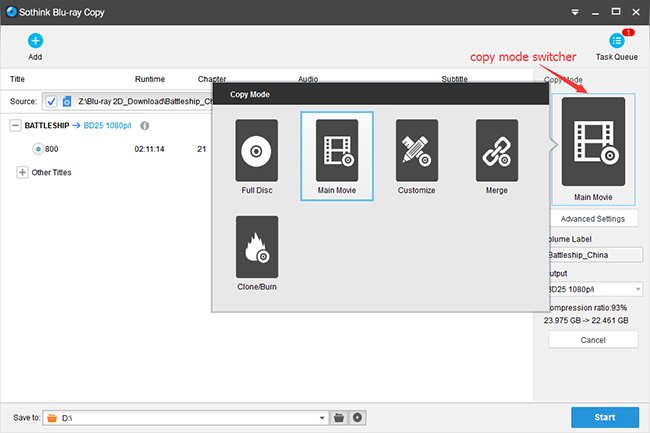The image size is (650, 433).
Task: Click the source disc file icon
Action: click(x=67, y=102)
